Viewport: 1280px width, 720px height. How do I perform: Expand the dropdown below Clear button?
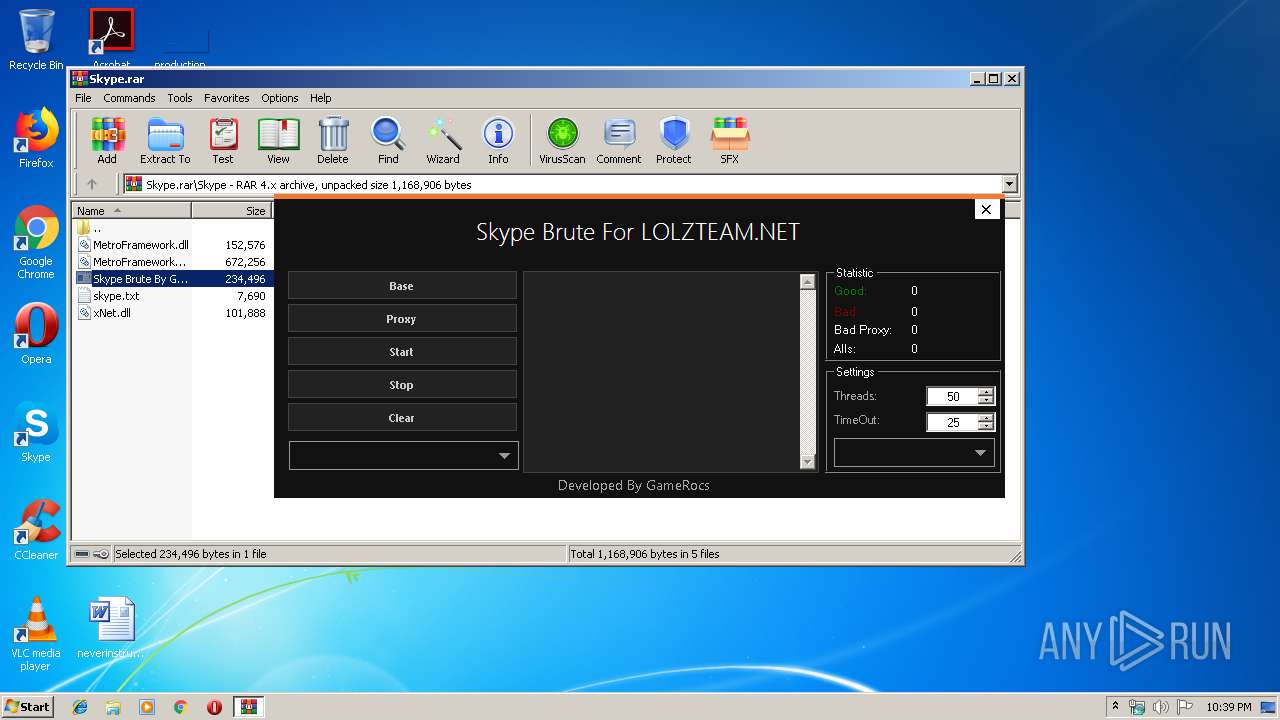pos(404,455)
